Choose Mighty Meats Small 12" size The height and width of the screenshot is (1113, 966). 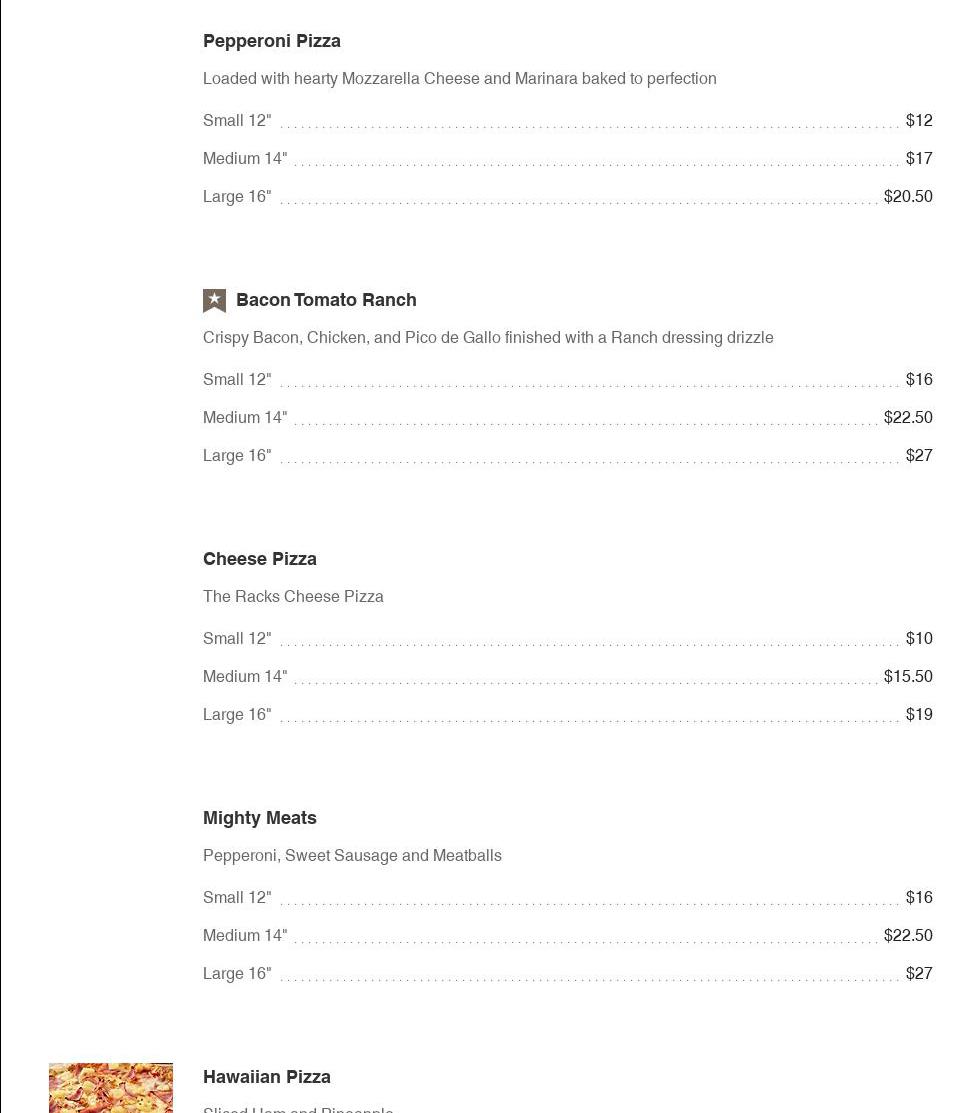coord(237,898)
